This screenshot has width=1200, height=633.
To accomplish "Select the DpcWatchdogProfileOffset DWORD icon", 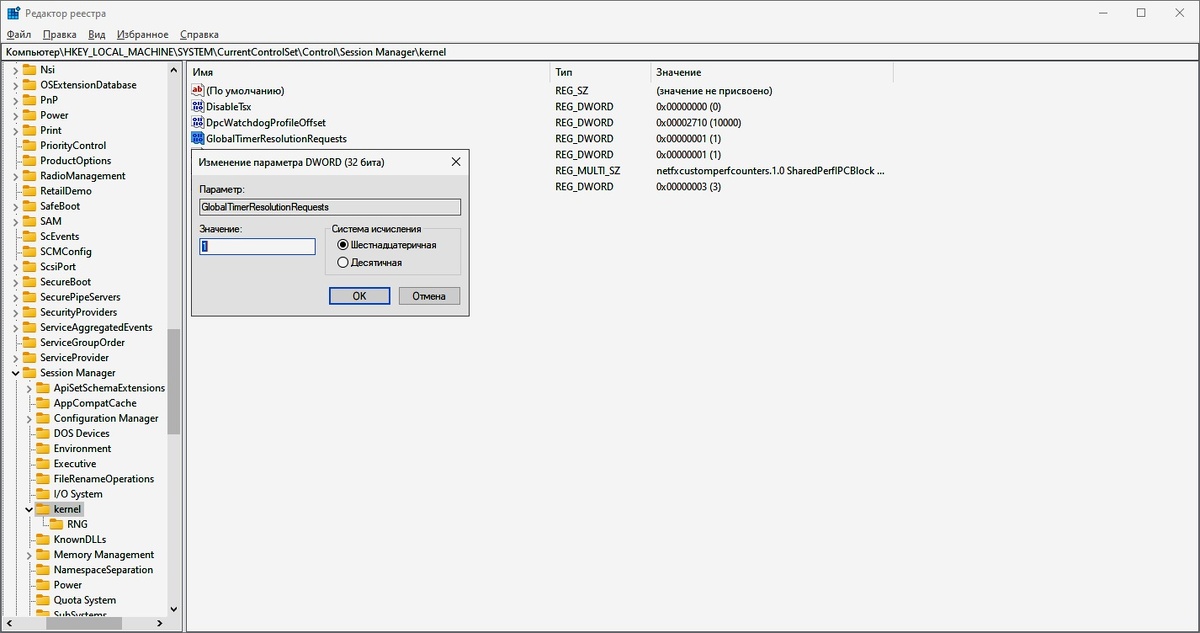I will pos(197,123).
